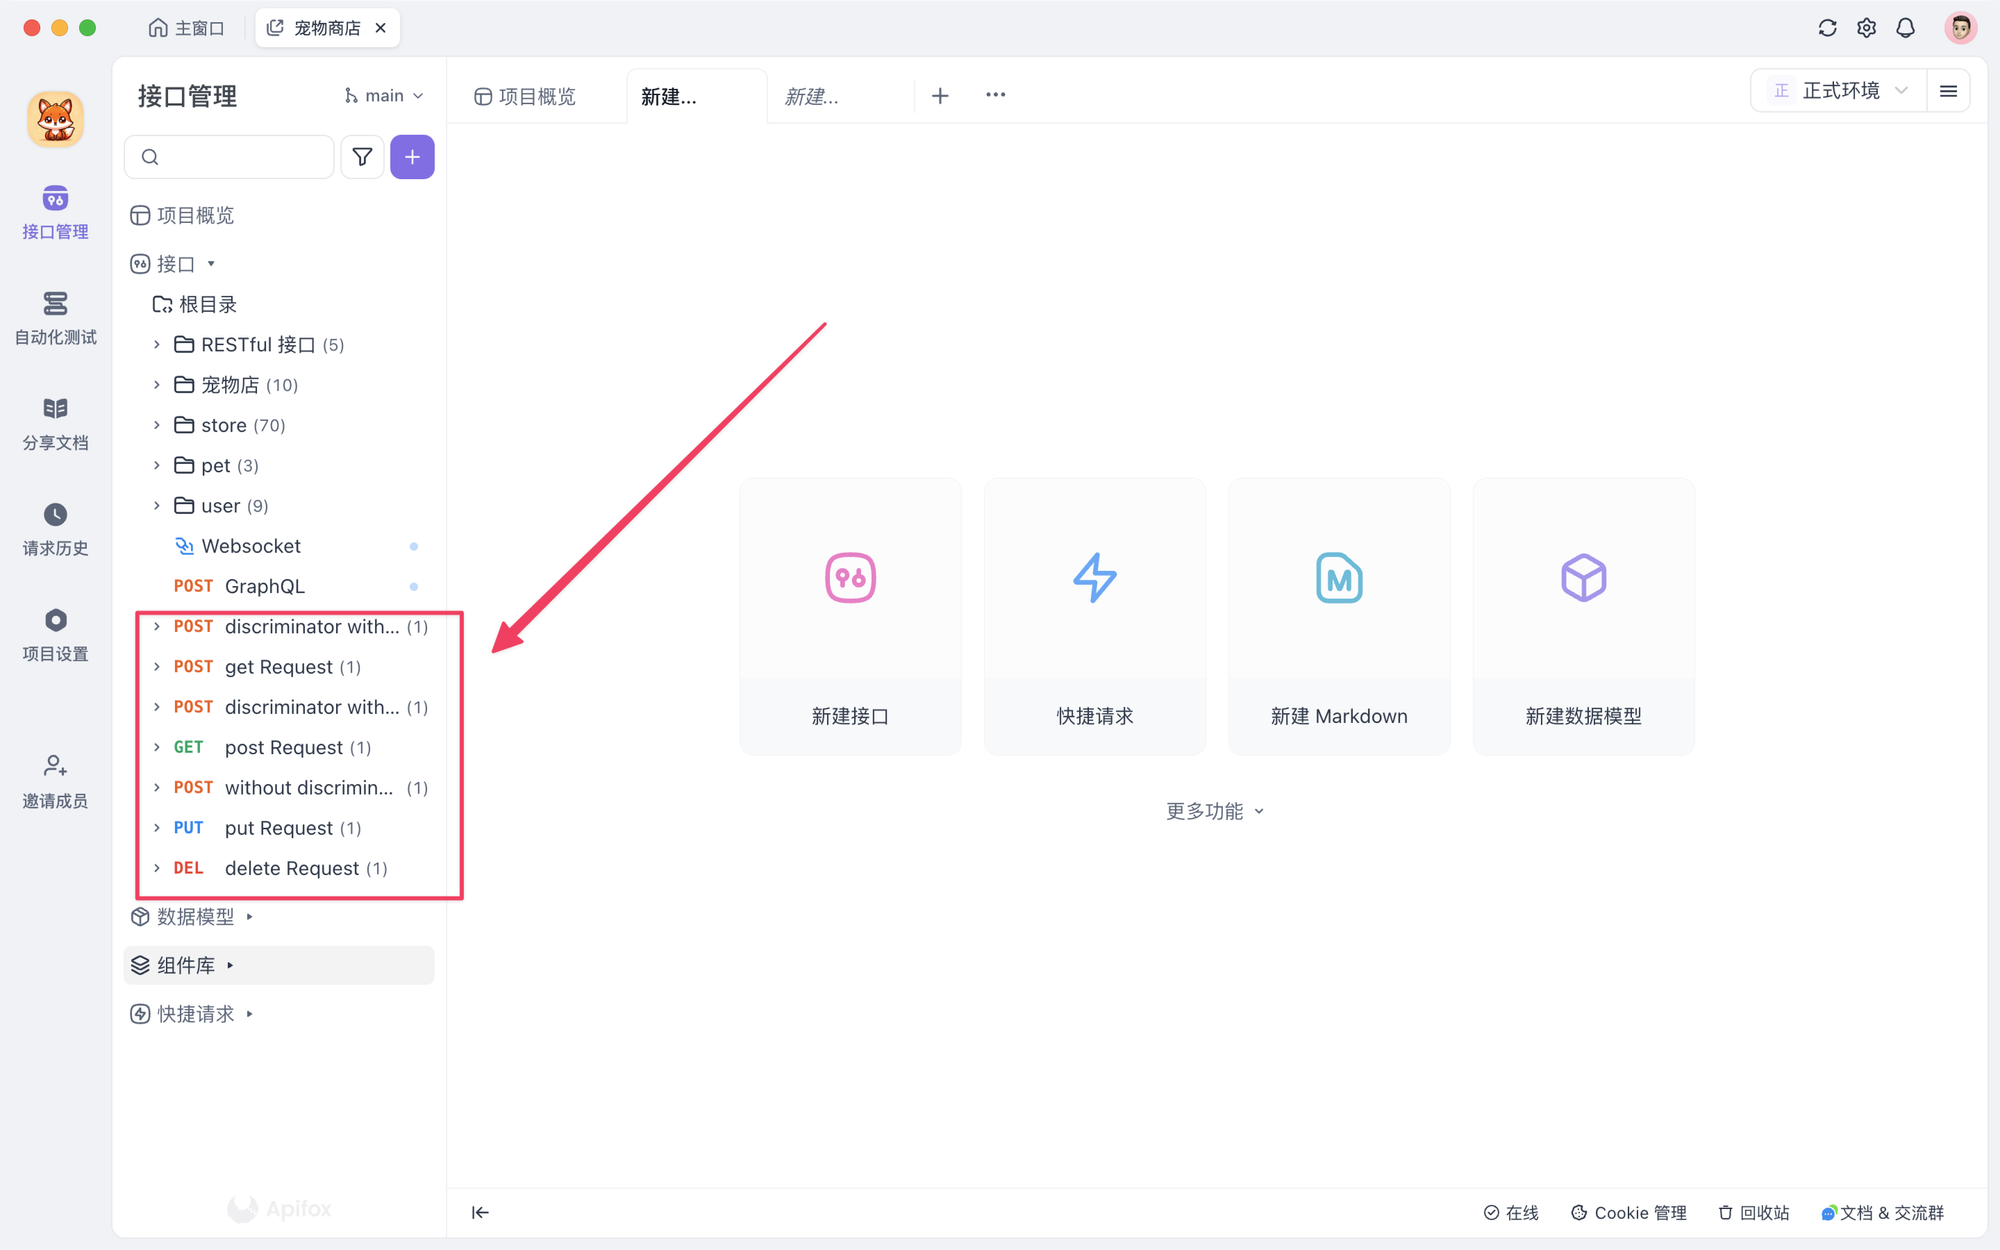Click the 新建接口 card
Image resolution: width=2000 pixels, height=1250 pixels.
850,616
